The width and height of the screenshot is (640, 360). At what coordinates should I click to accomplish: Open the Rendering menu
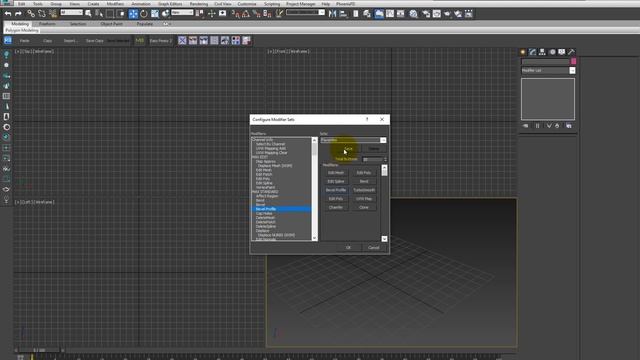pyautogui.click(x=199, y=4)
